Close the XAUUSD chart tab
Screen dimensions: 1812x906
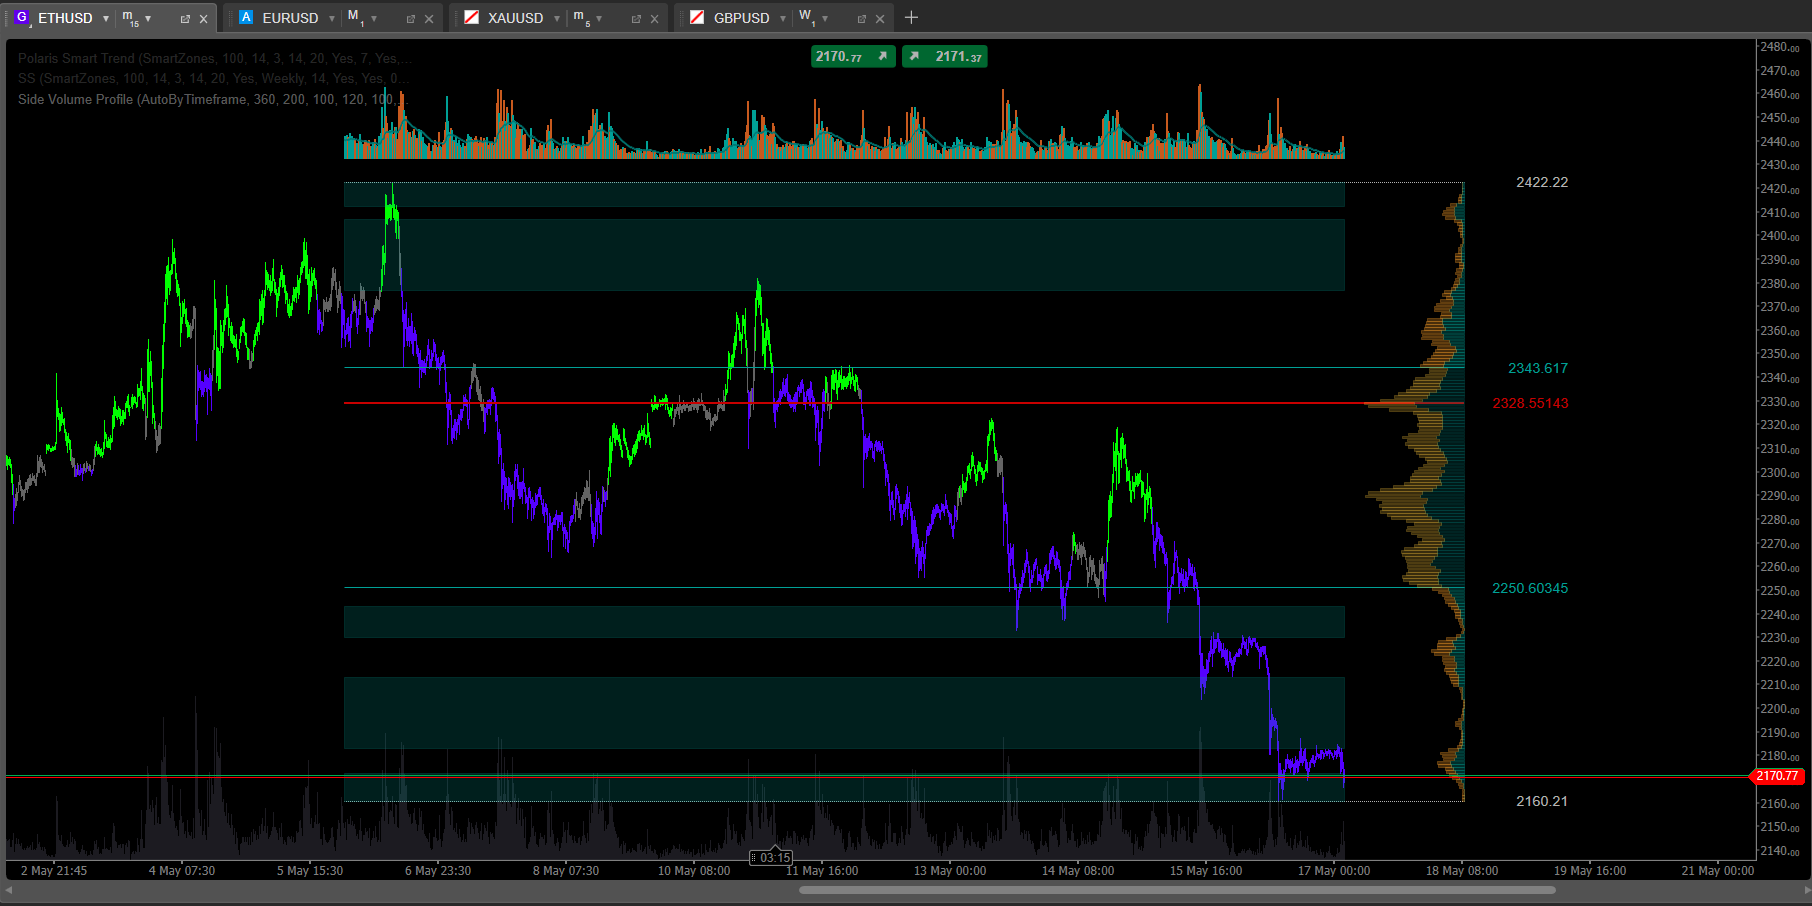coord(655,19)
